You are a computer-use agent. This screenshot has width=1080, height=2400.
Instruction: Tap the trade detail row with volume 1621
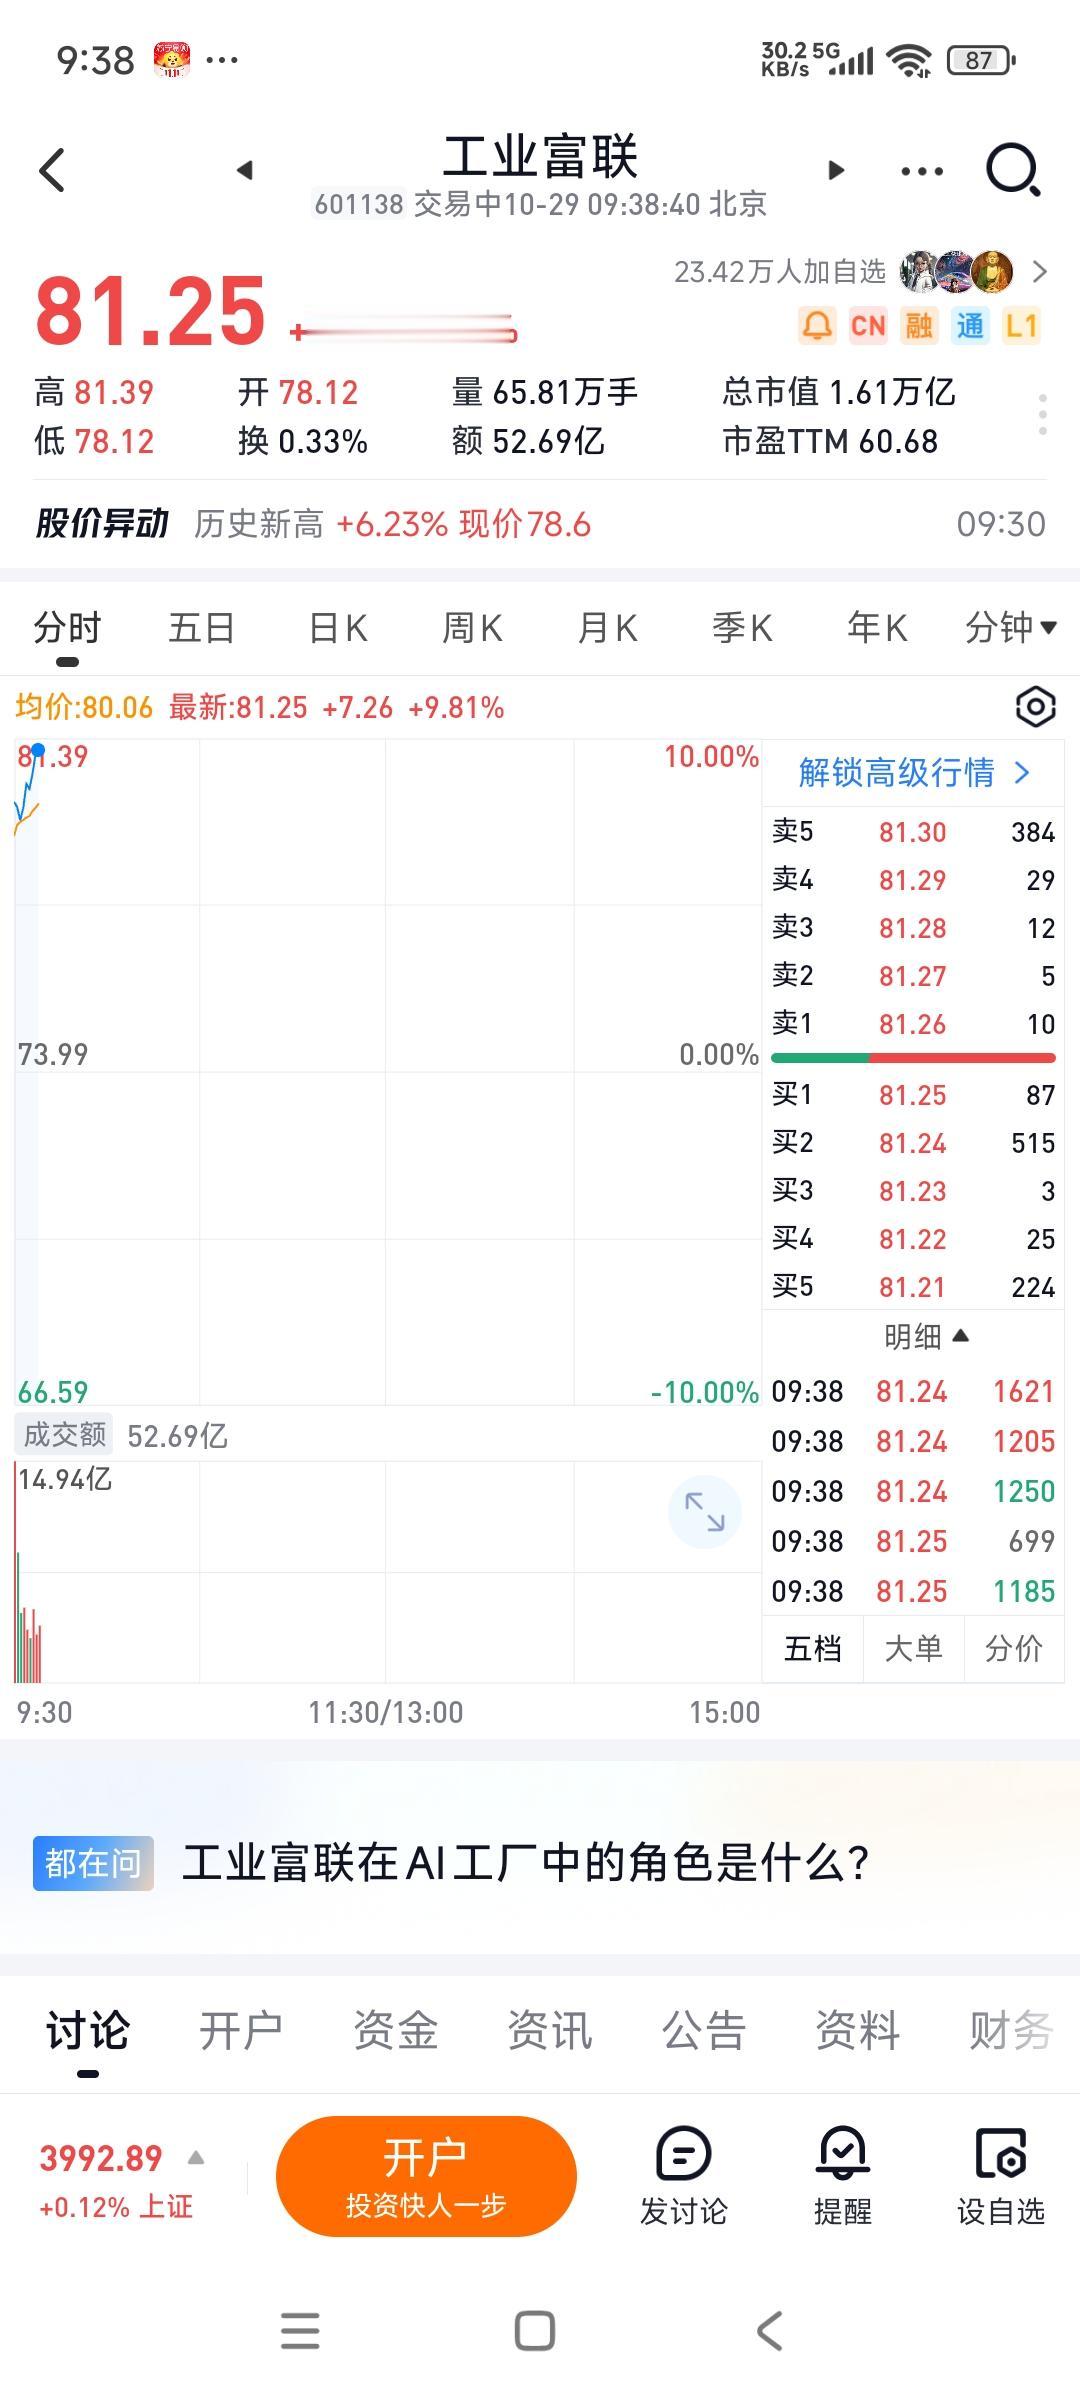coord(913,1391)
